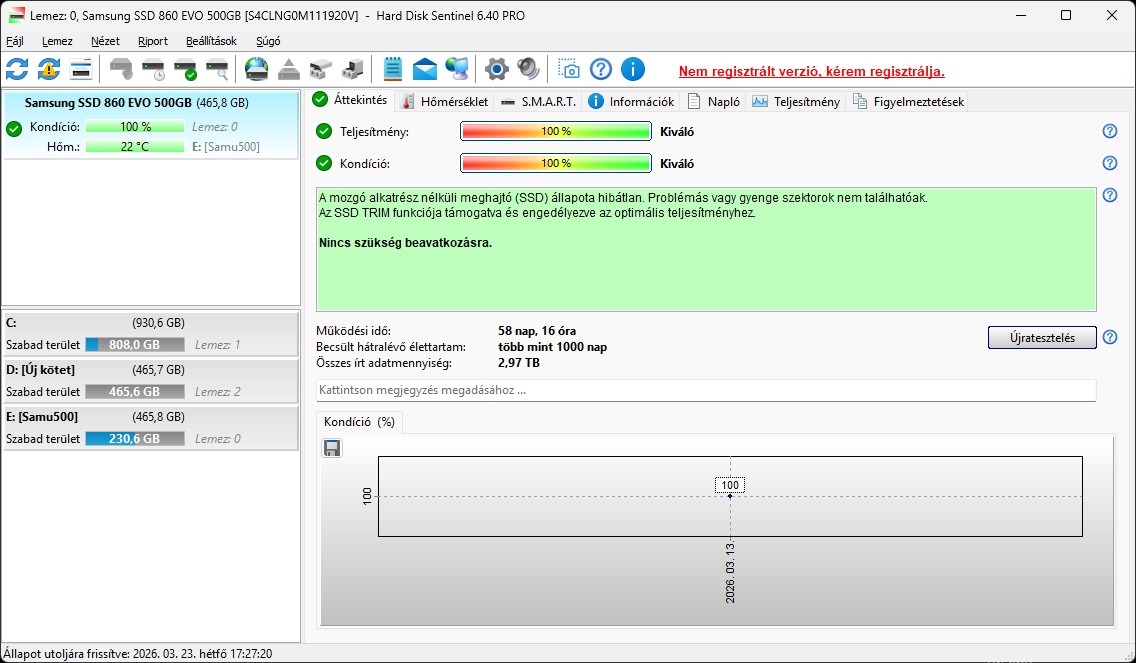Open the Súgó menu
Viewport: 1136px width, 663px height.
(x=268, y=41)
